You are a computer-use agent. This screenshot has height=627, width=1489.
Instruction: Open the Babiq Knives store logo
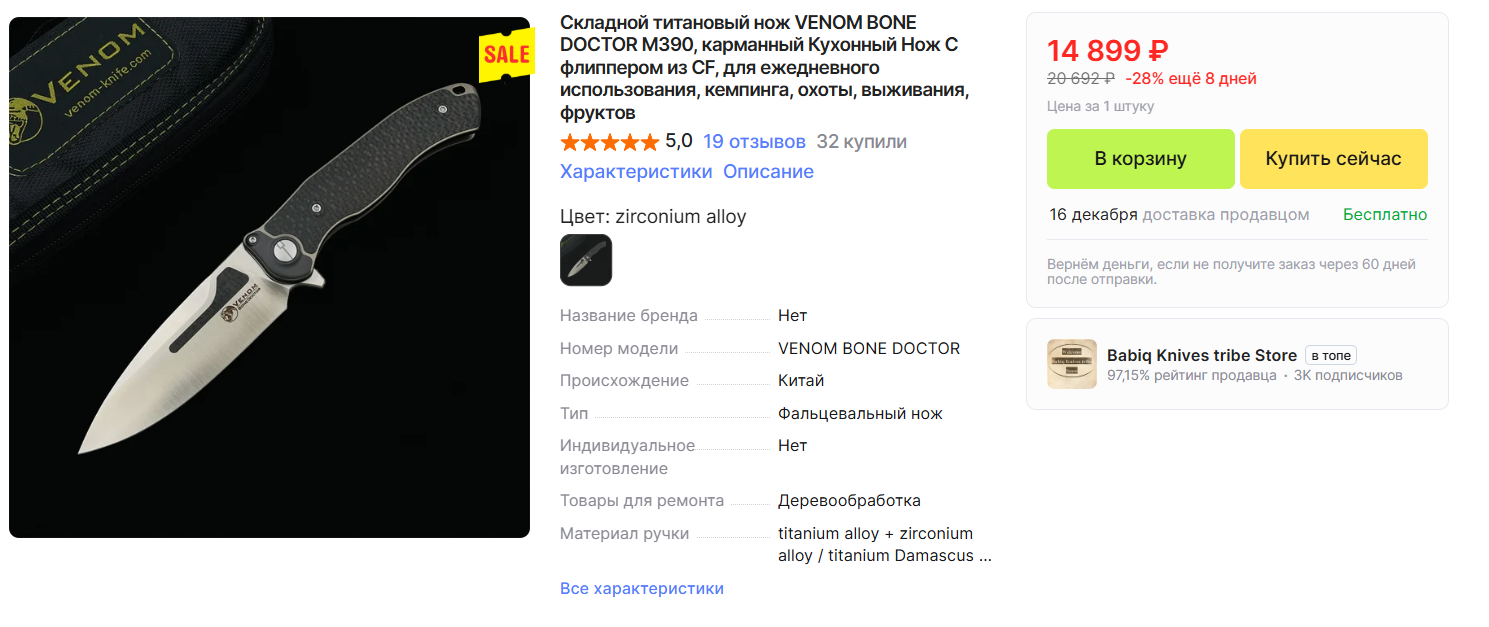pyautogui.click(x=1071, y=364)
